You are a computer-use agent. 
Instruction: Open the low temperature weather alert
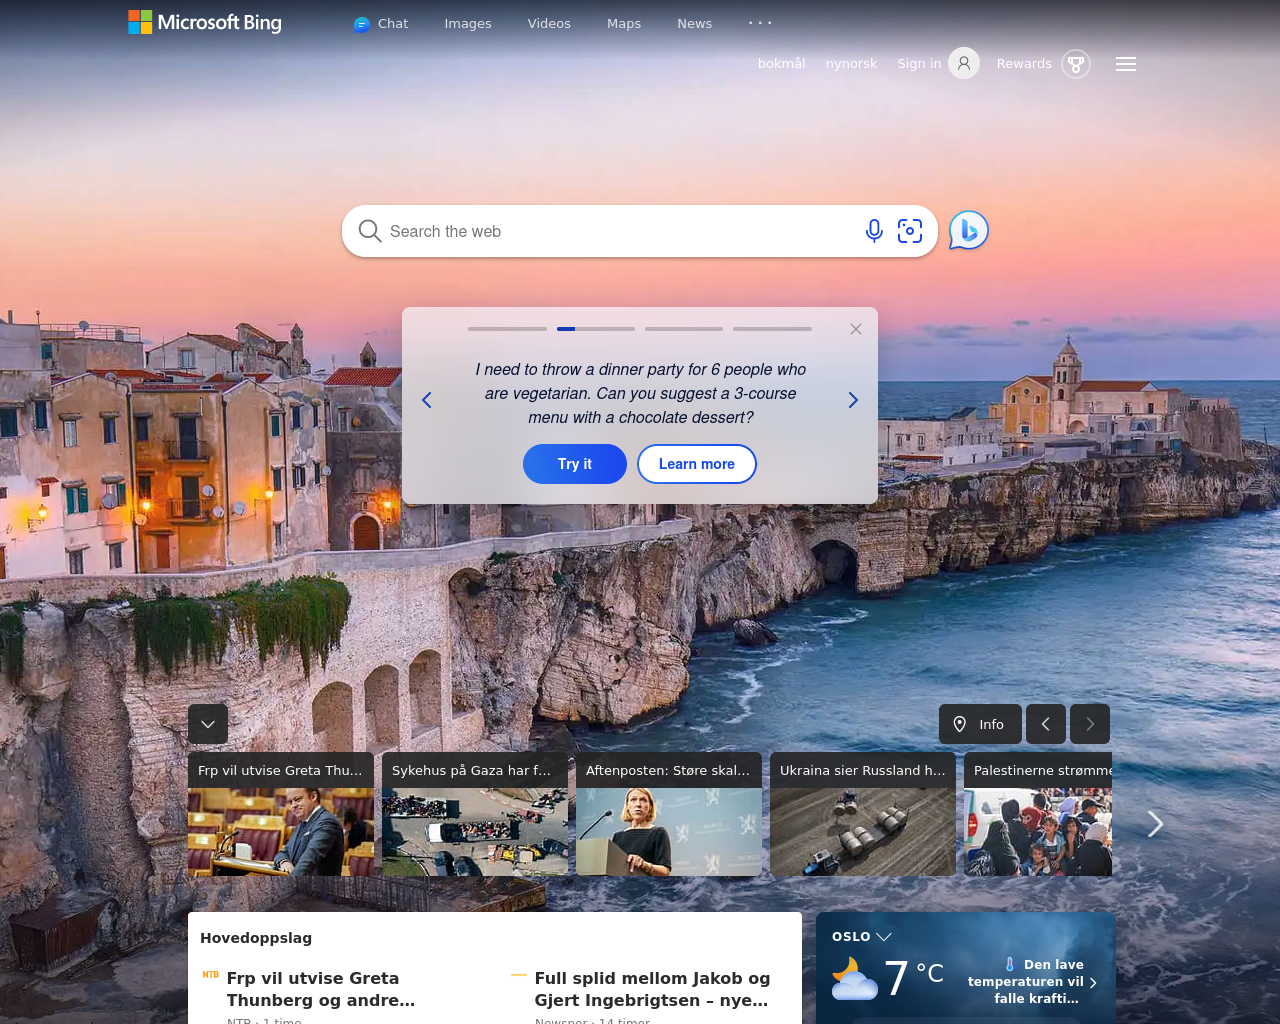1032,982
